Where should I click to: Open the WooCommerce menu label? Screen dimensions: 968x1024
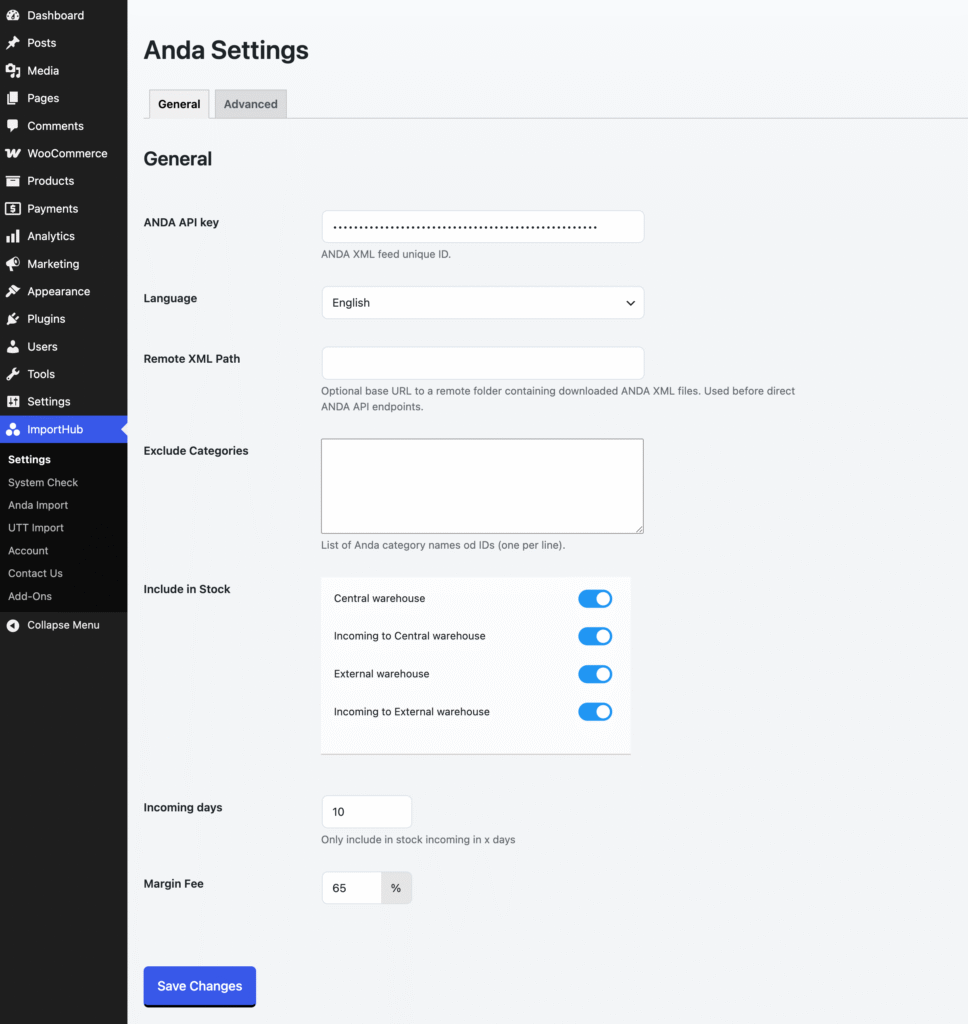click(67, 153)
